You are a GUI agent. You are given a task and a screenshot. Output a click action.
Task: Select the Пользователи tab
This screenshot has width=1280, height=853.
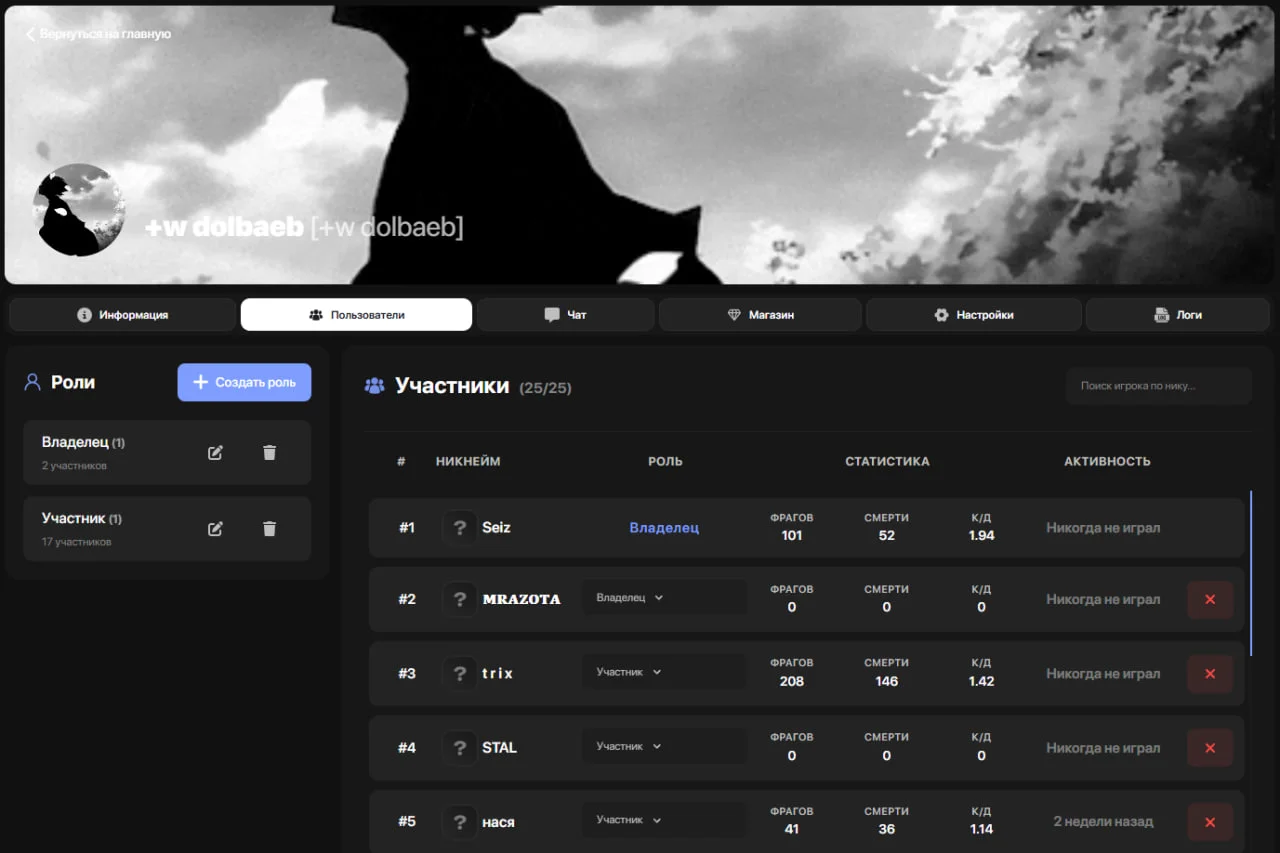coord(356,315)
